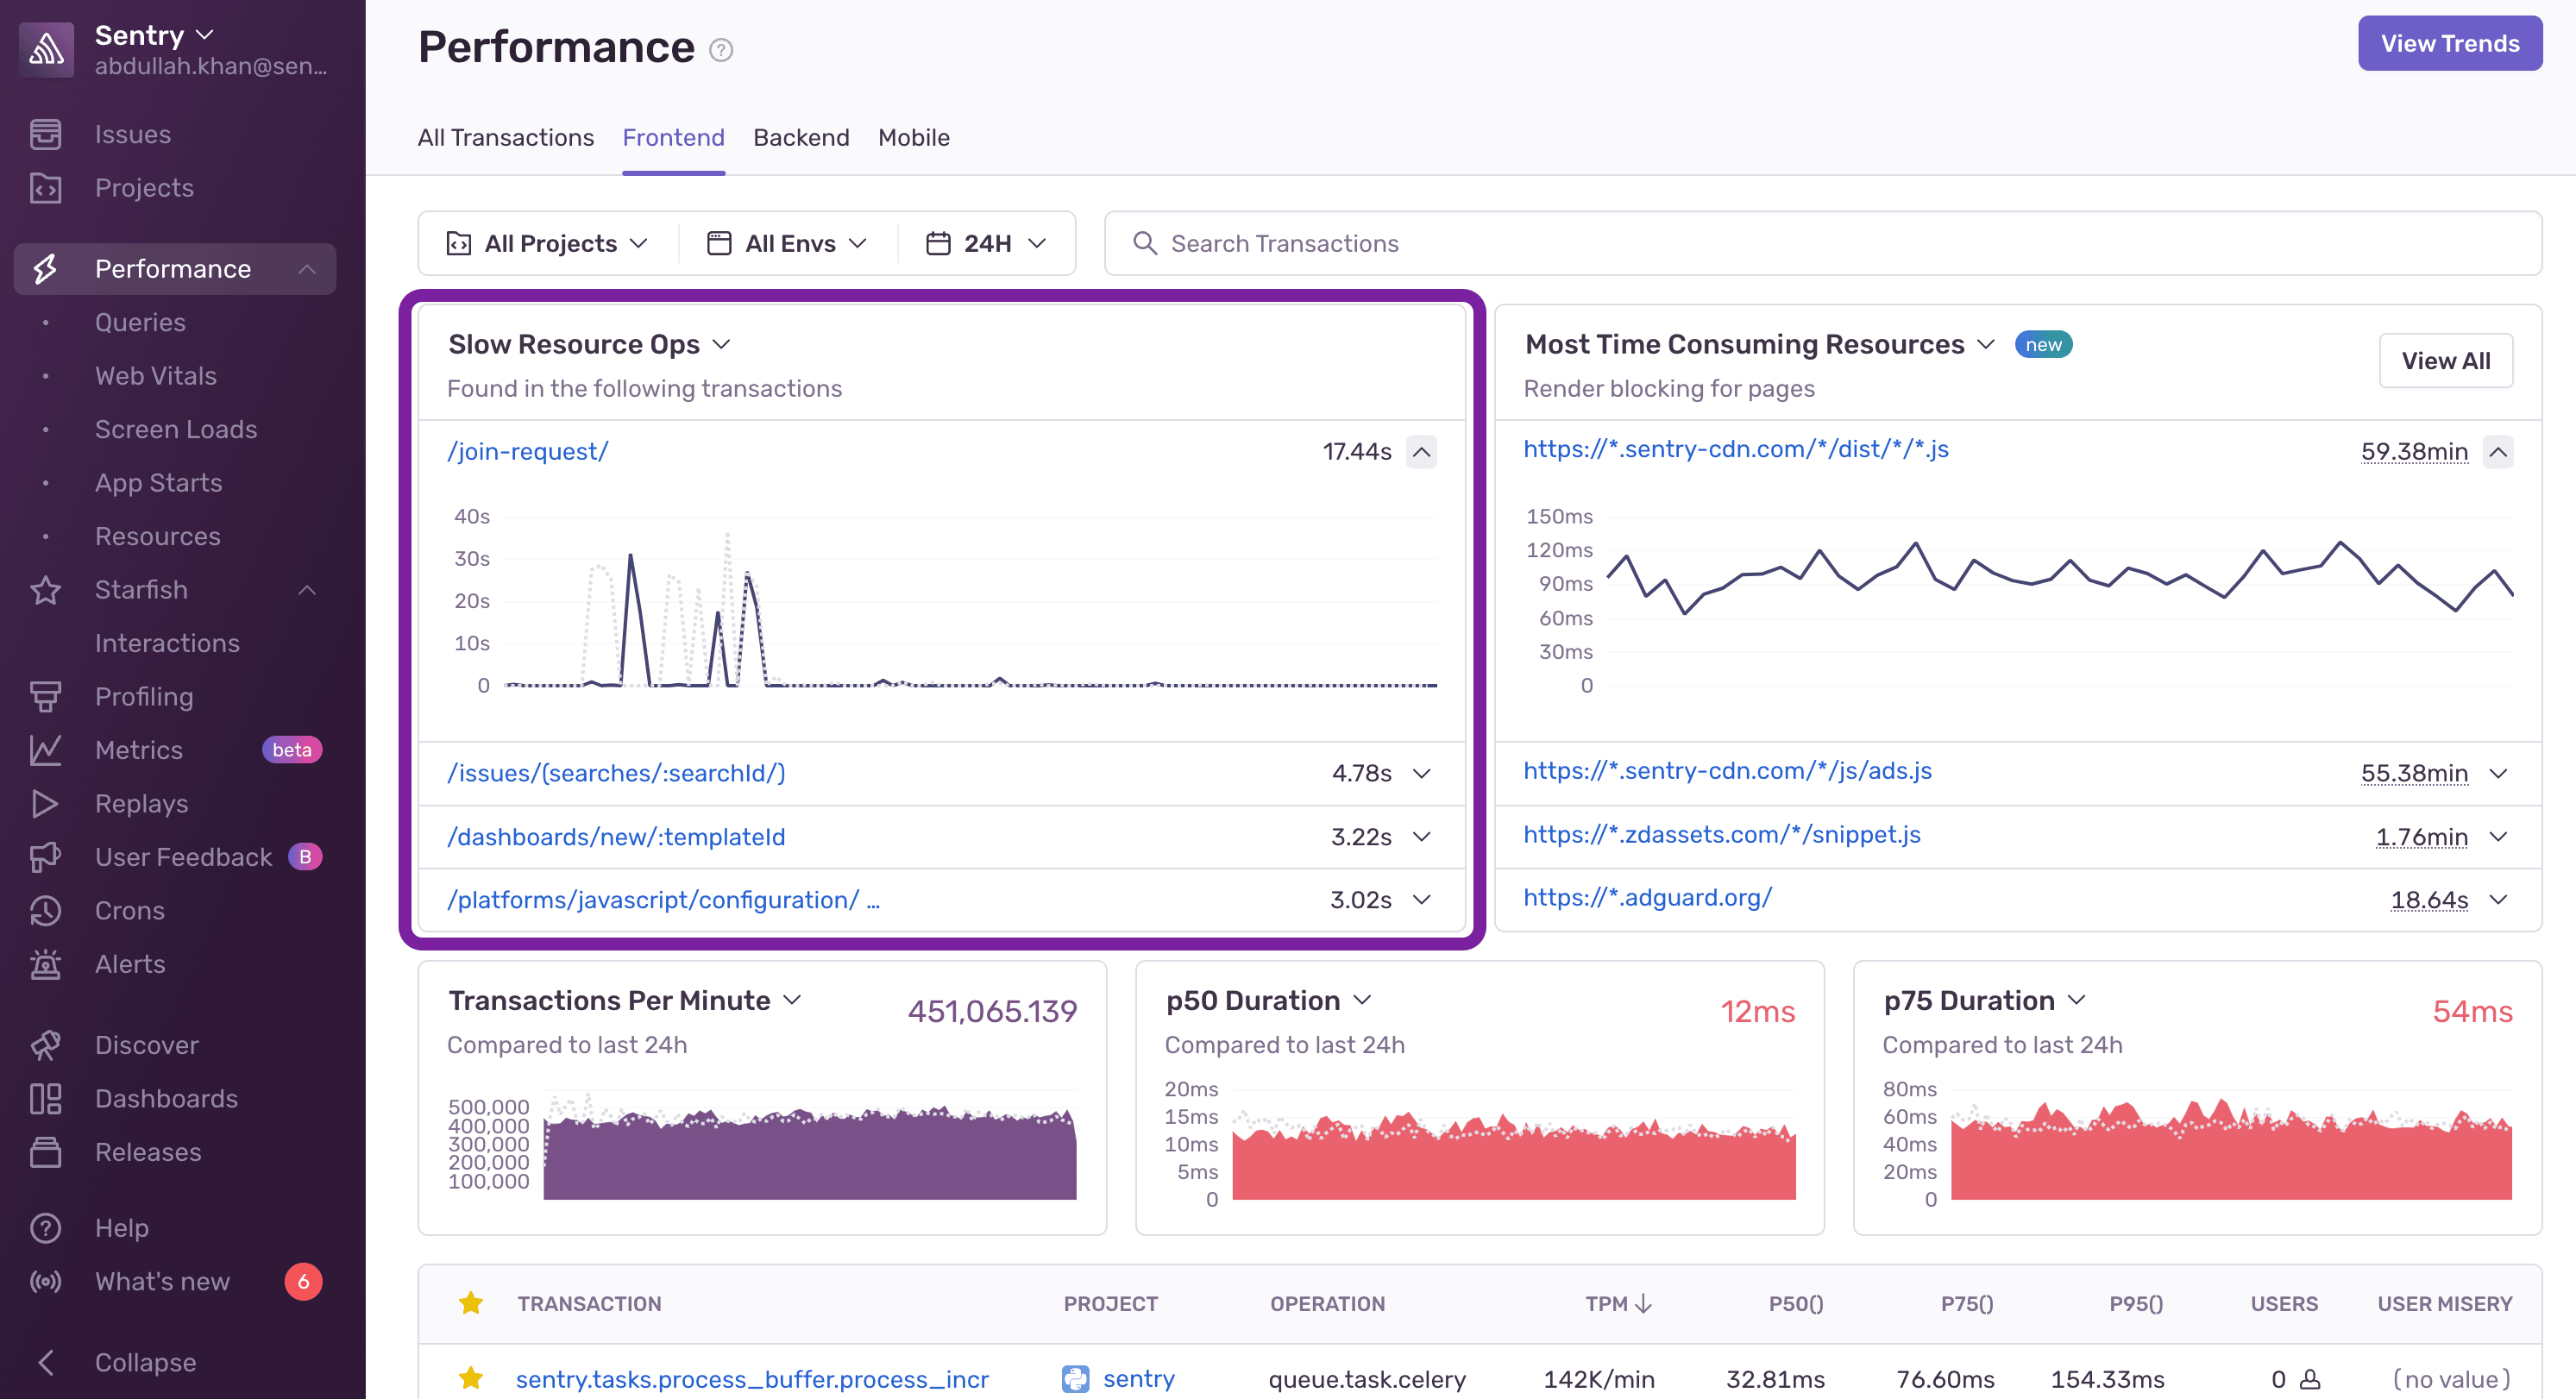Switch to the Backend tab
This screenshot has width=2576, height=1399.
[x=801, y=137]
